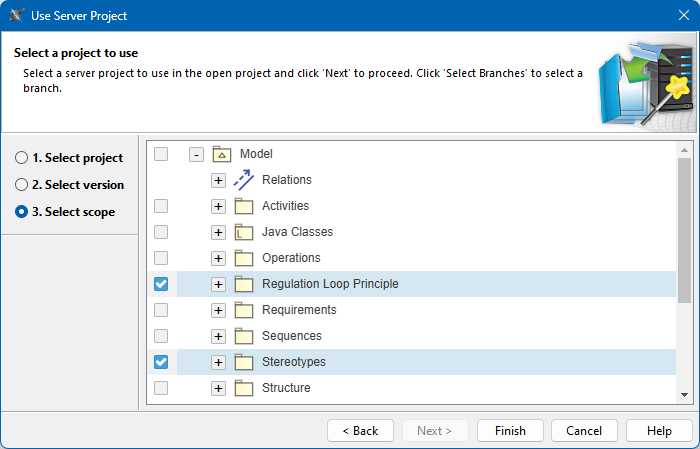Check the Sequences checkbox
The height and width of the screenshot is (449, 700).
coord(161,336)
